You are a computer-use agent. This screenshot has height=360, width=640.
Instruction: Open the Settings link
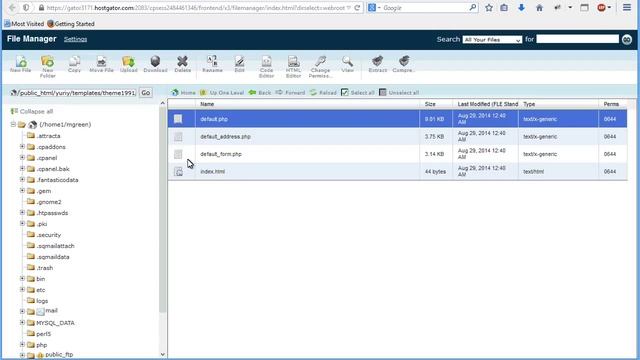[x=76, y=39]
